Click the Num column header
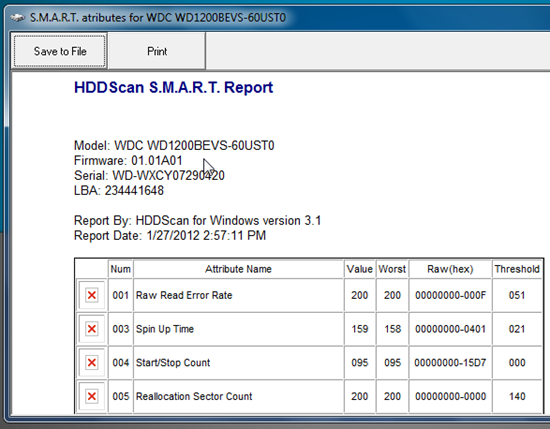The image size is (550, 429). tap(121, 269)
